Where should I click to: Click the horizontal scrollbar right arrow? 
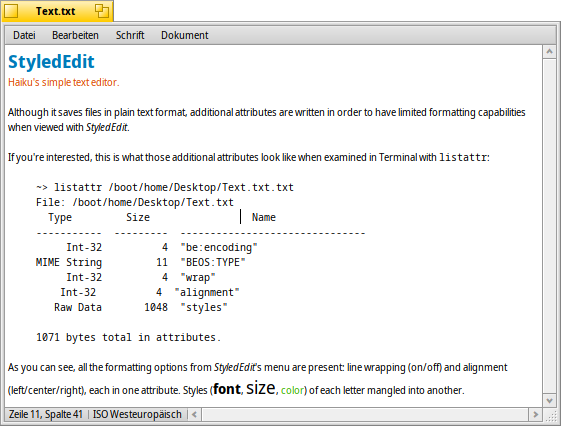[x=536, y=415]
